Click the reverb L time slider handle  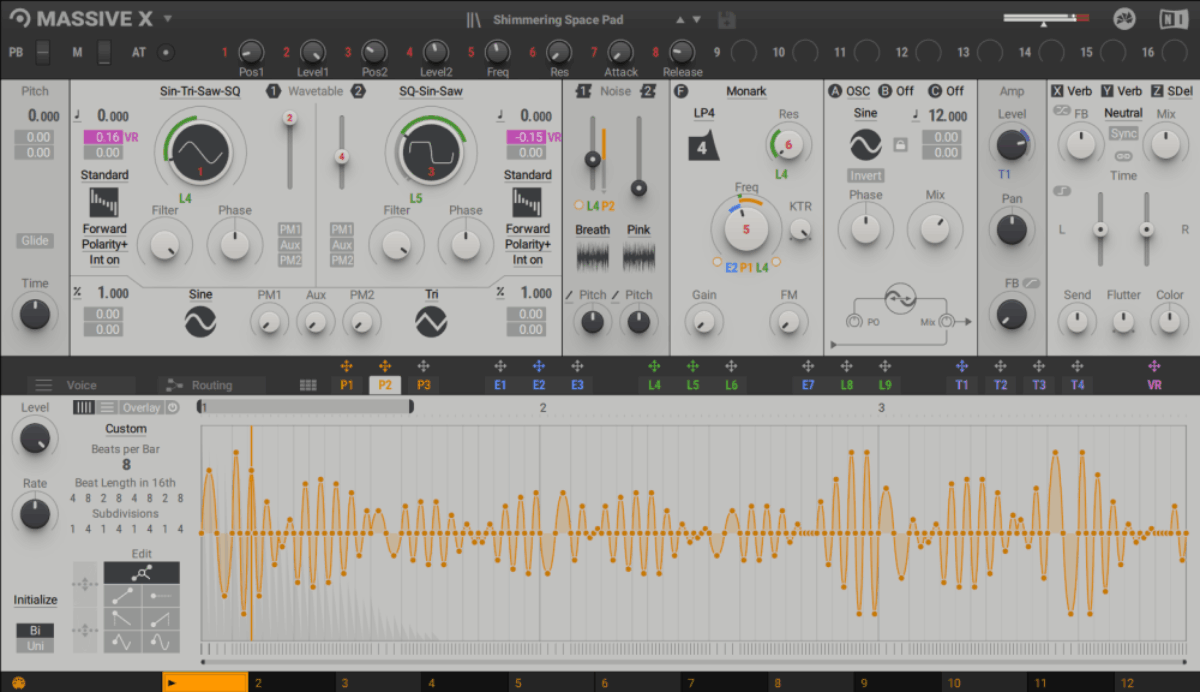(x=1100, y=229)
